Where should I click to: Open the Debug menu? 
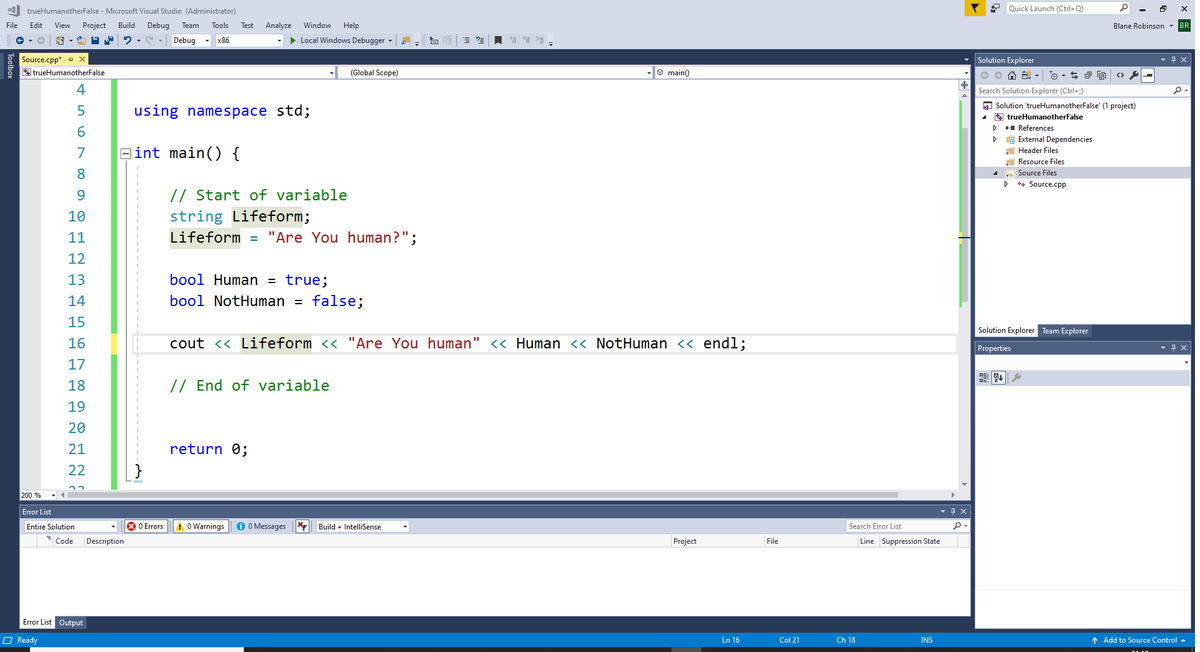158,25
